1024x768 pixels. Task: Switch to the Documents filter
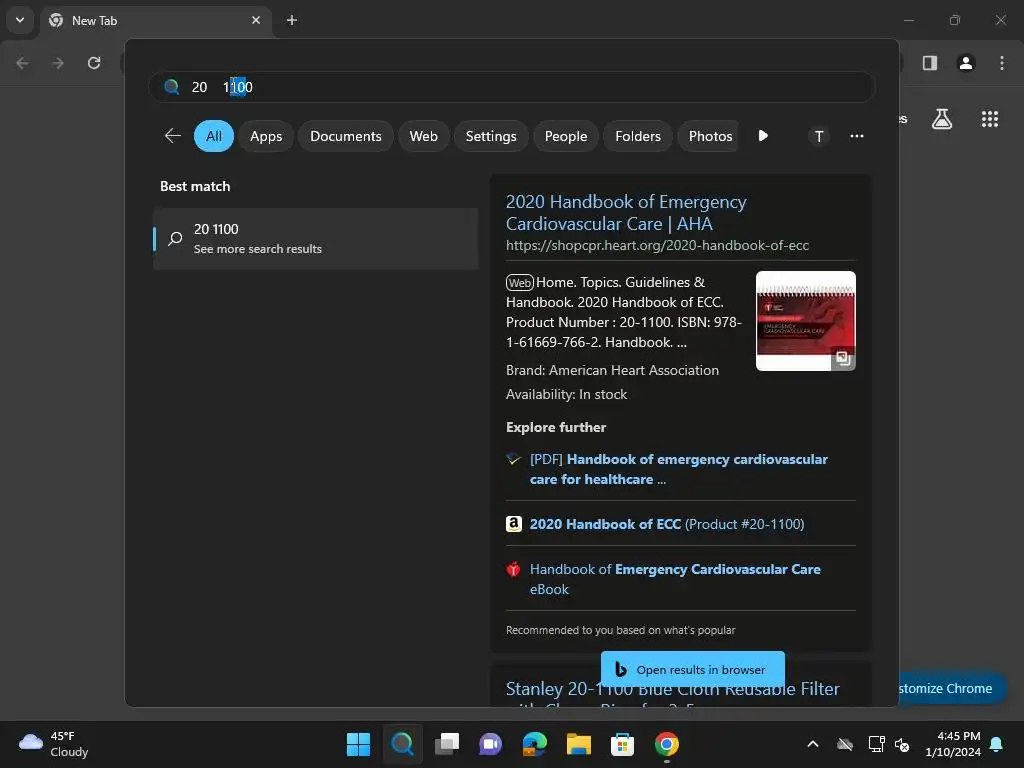345,136
